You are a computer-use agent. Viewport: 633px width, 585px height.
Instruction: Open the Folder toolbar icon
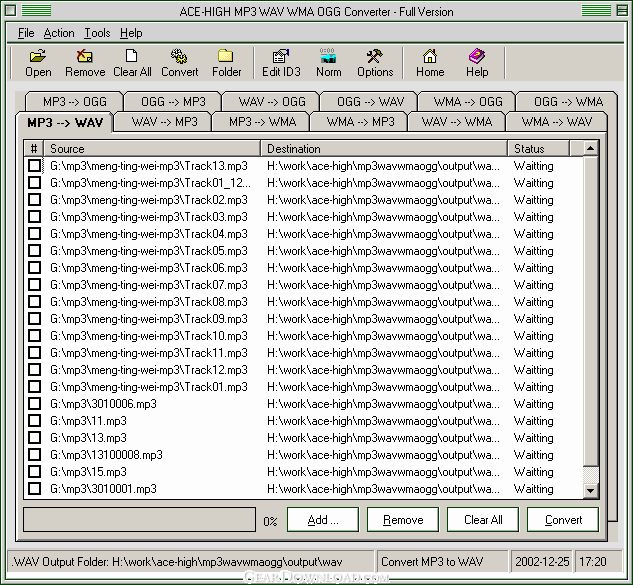[226, 63]
